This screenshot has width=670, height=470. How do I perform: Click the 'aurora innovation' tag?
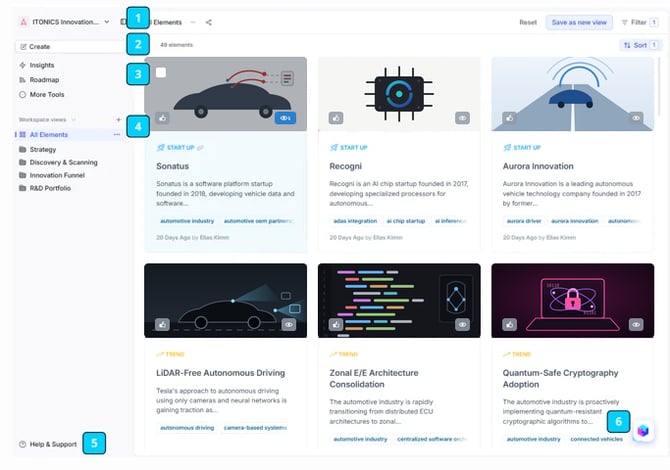click(575, 221)
